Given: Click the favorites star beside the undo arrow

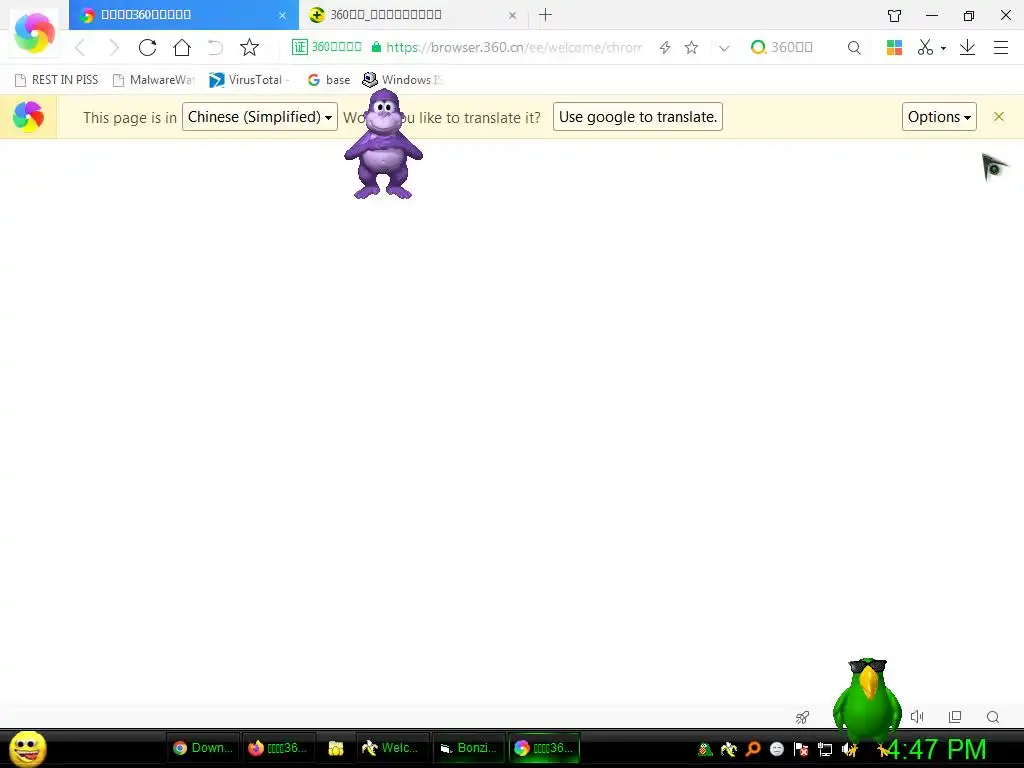Looking at the screenshot, I should tap(249, 48).
